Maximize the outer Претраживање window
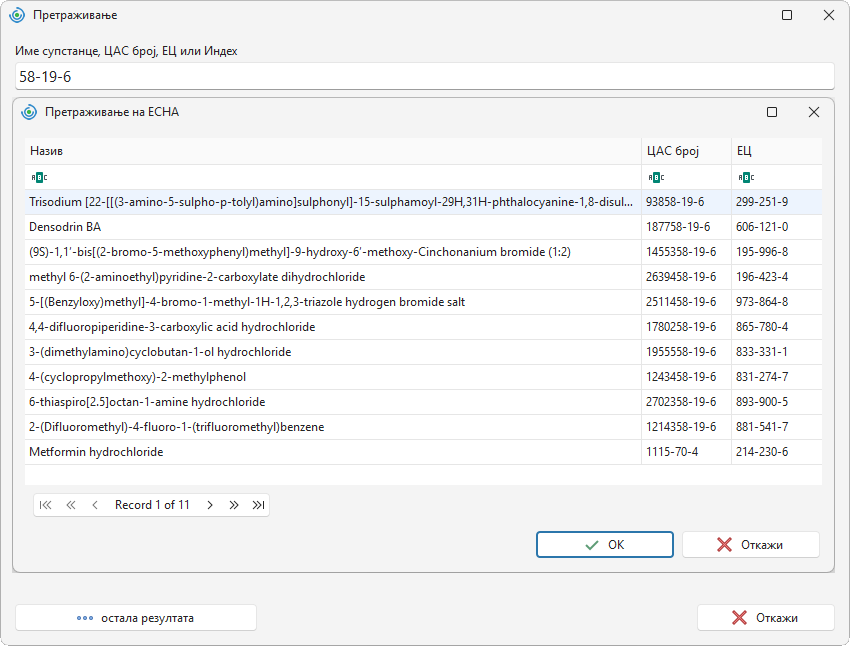Screen dimensions: 850x646 (x=787, y=15)
